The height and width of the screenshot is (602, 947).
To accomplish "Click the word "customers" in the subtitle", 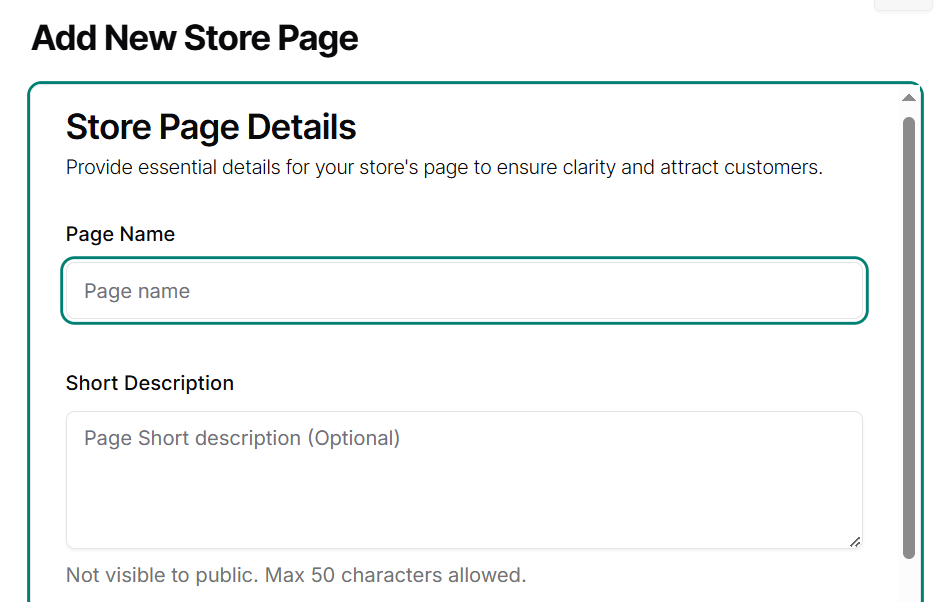I will tap(776, 167).
